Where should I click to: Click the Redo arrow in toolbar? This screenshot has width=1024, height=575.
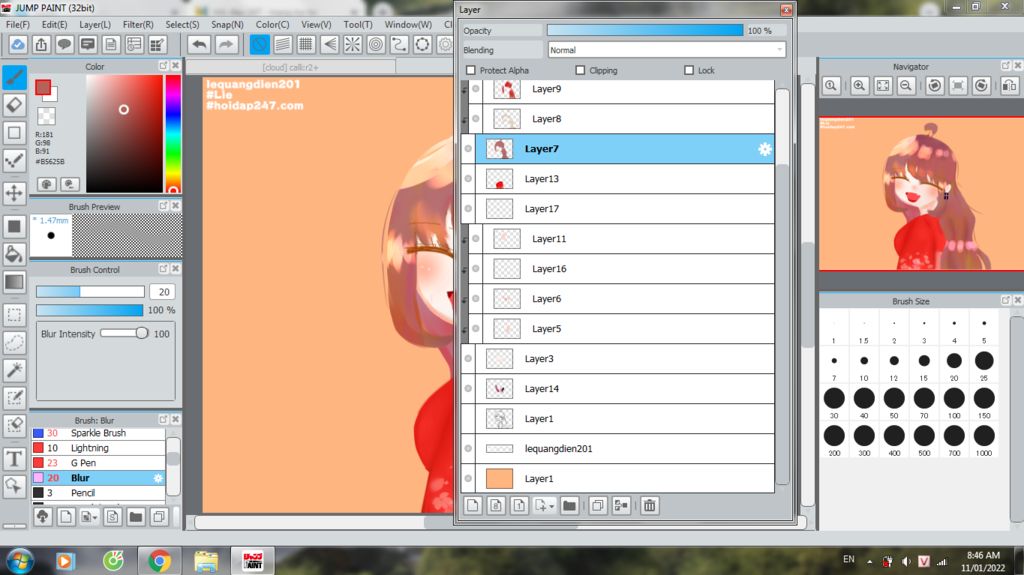[x=226, y=44]
